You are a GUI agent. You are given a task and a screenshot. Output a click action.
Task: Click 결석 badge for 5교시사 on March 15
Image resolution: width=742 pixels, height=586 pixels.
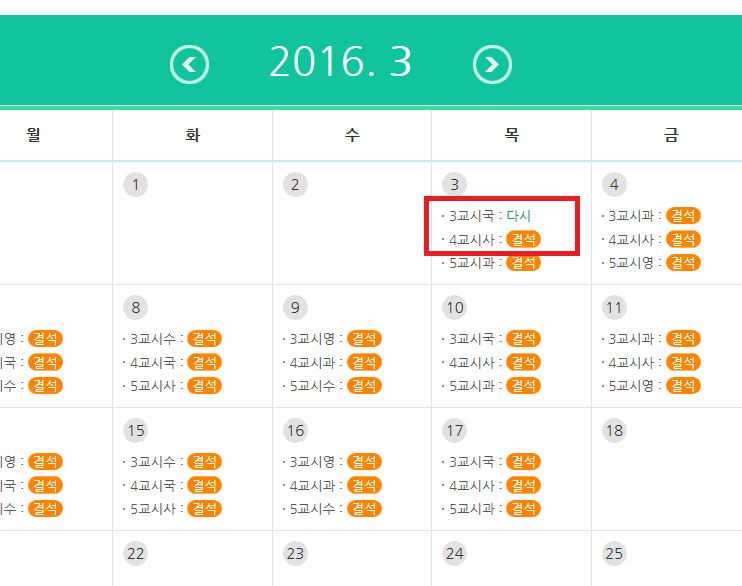204,508
